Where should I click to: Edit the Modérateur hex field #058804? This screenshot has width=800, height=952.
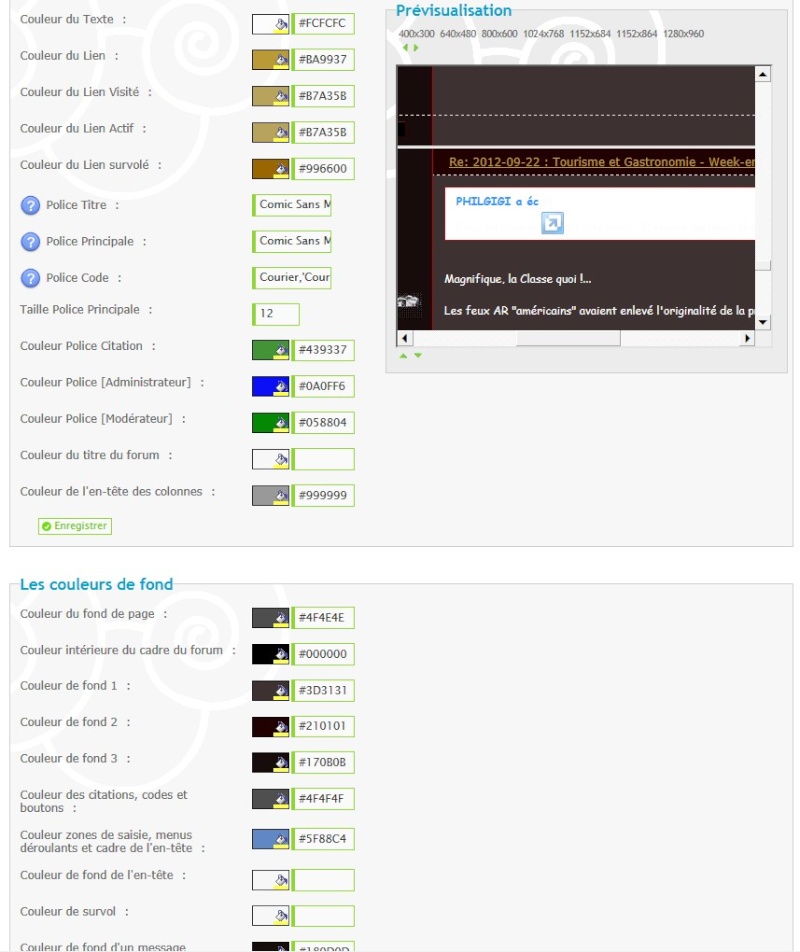(323, 423)
